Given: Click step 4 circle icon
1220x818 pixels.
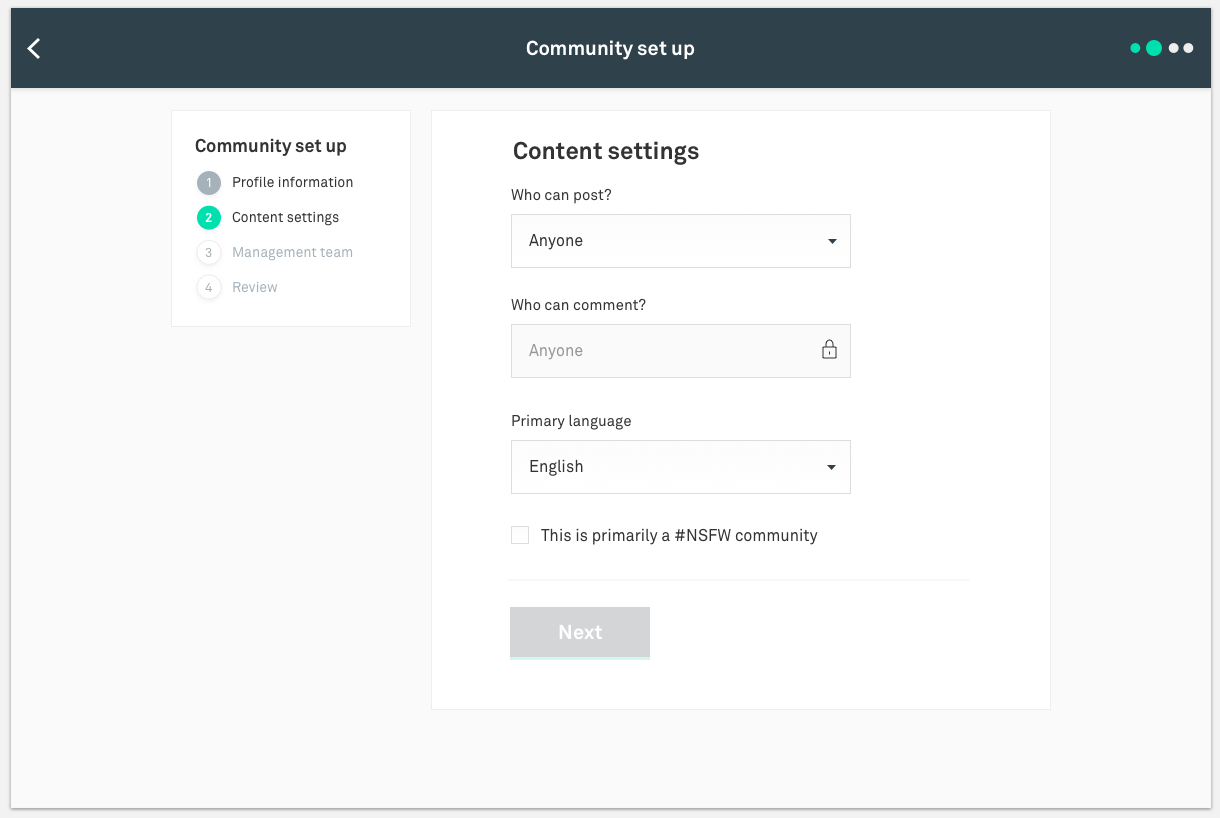Looking at the screenshot, I should [208, 288].
